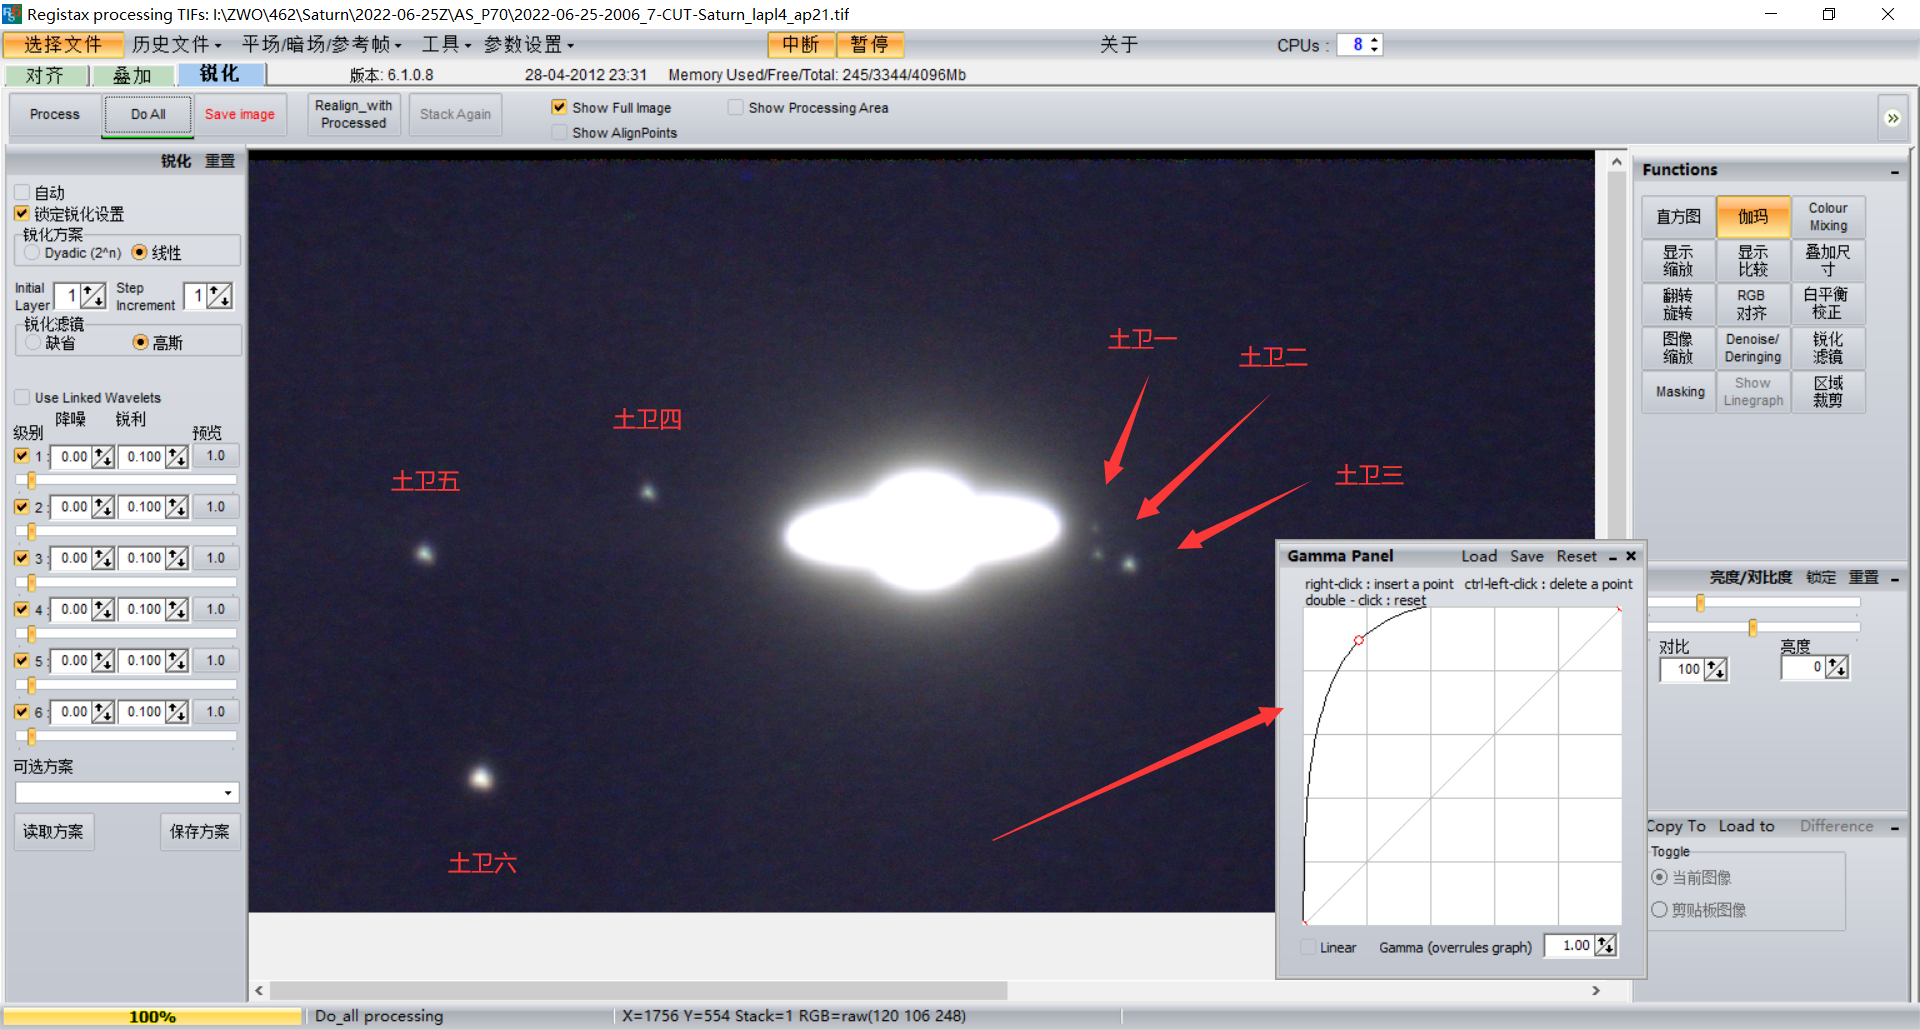
Task: Open 工具 menu
Action: point(446,45)
